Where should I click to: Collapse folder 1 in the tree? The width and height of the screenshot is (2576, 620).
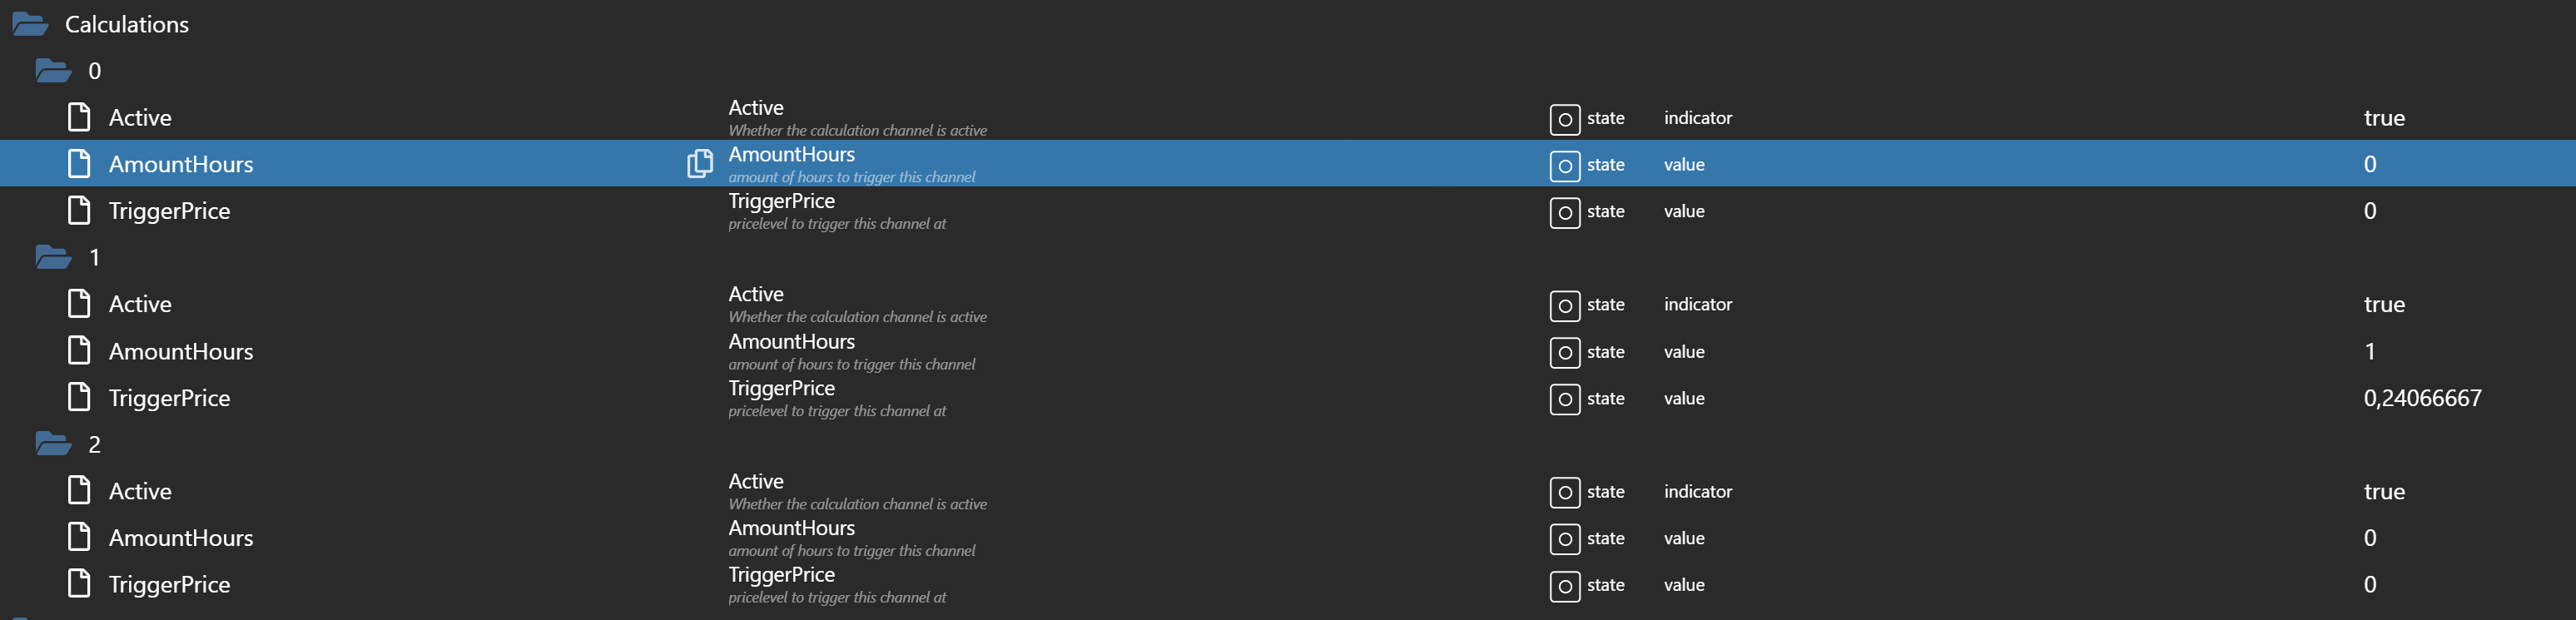pos(53,258)
